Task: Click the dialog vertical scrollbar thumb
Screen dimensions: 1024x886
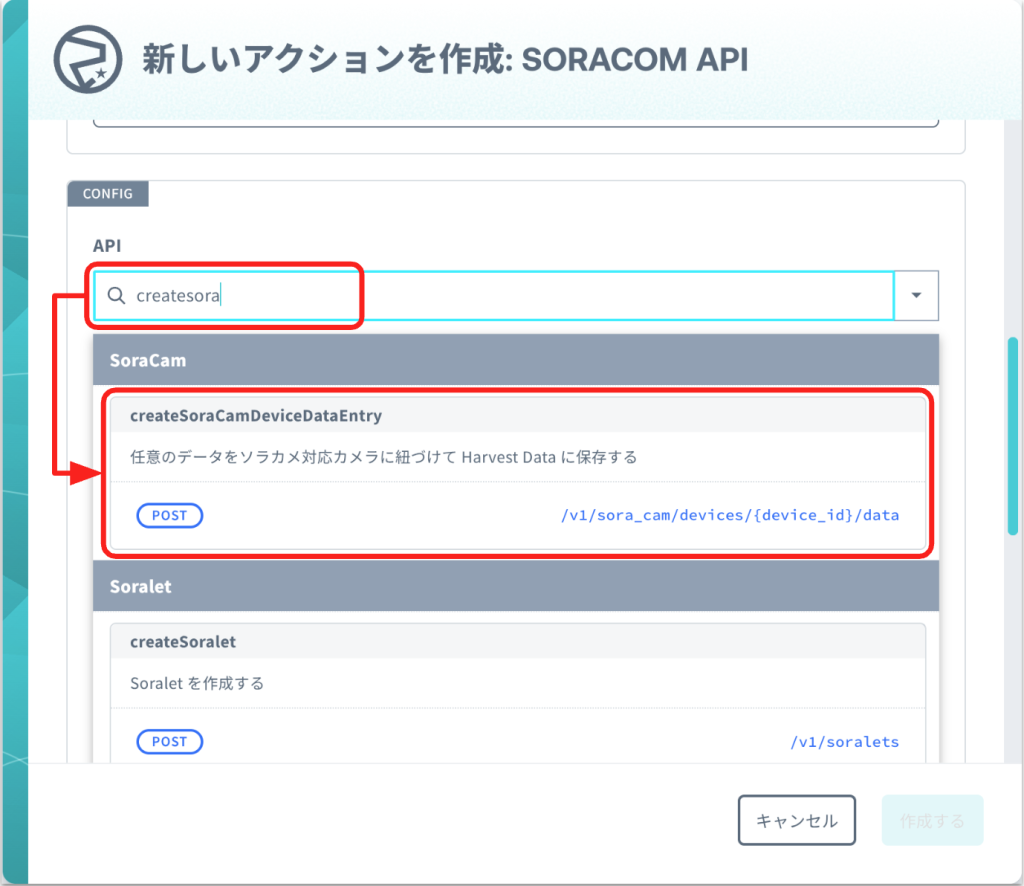Action: click(x=1013, y=435)
